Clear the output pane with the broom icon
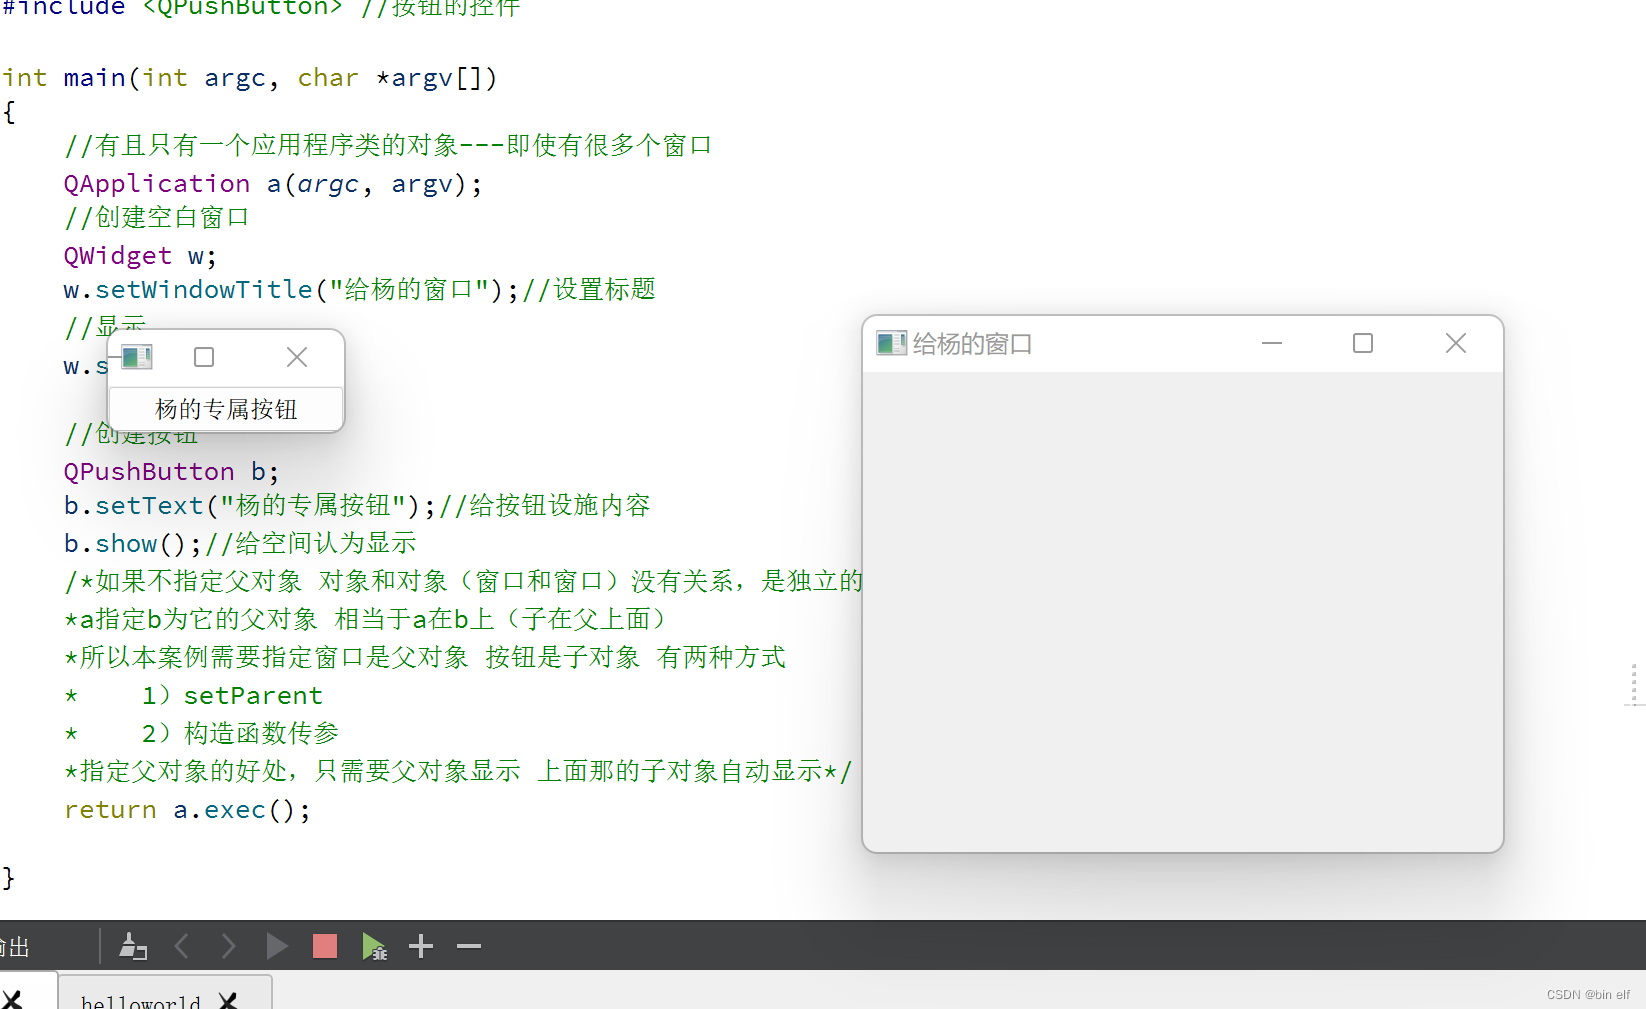Screen dimensions: 1646x1009 point(133,946)
